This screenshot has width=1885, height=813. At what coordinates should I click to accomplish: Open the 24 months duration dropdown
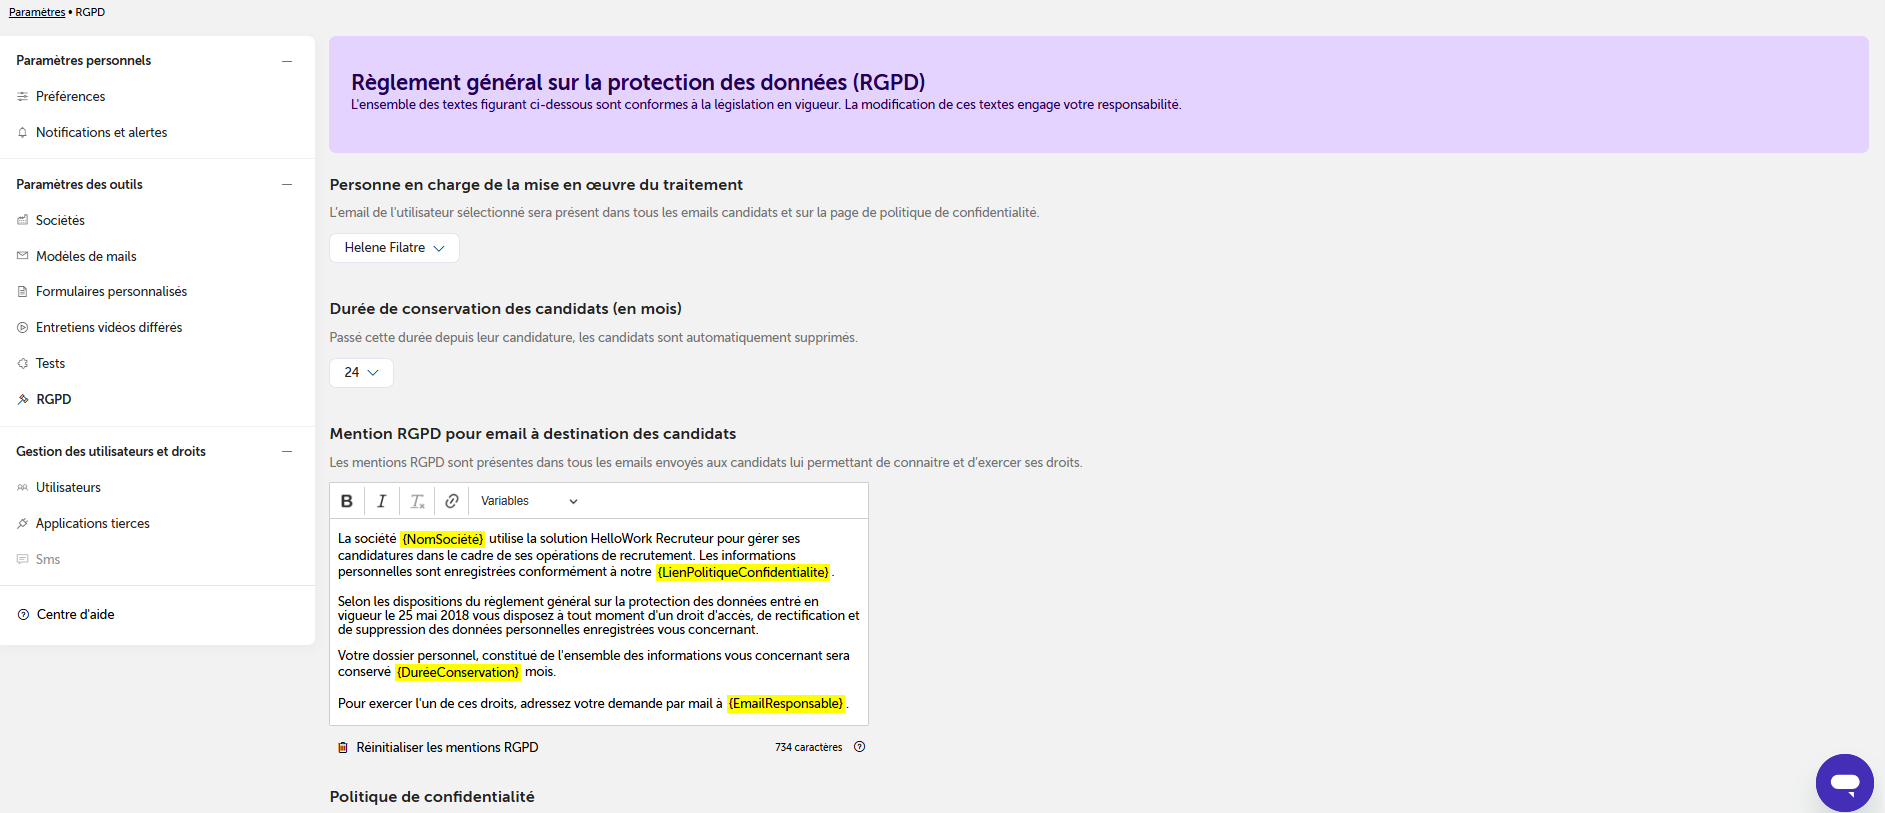coord(361,372)
